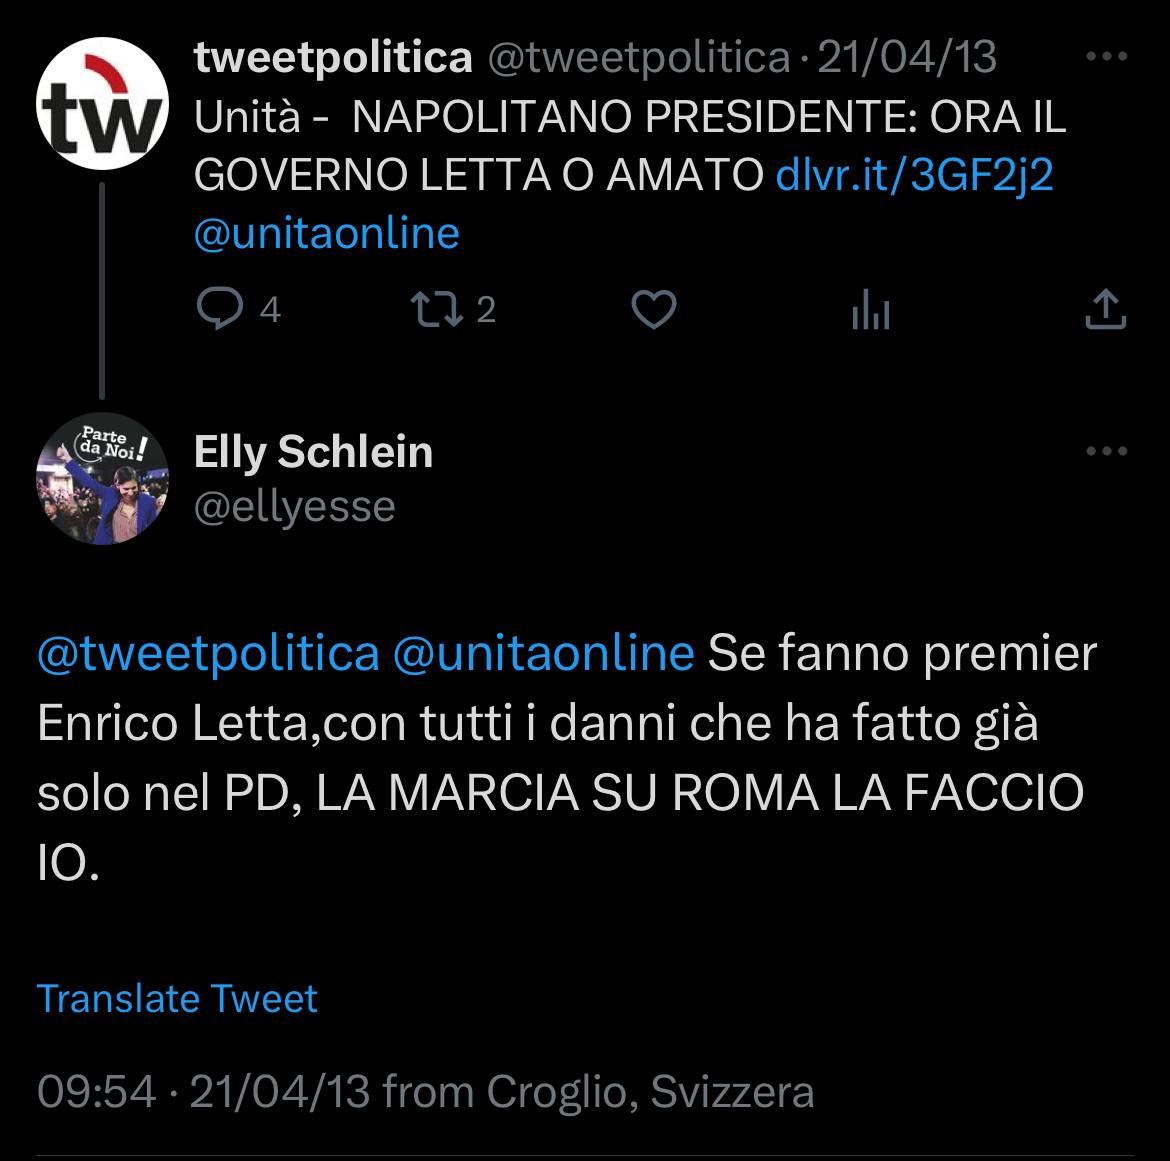Image resolution: width=1170 pixels, height=1161 pixels.
Task: Open more options for tweetpolitica's tweet
Action: tap(1106, 58)
